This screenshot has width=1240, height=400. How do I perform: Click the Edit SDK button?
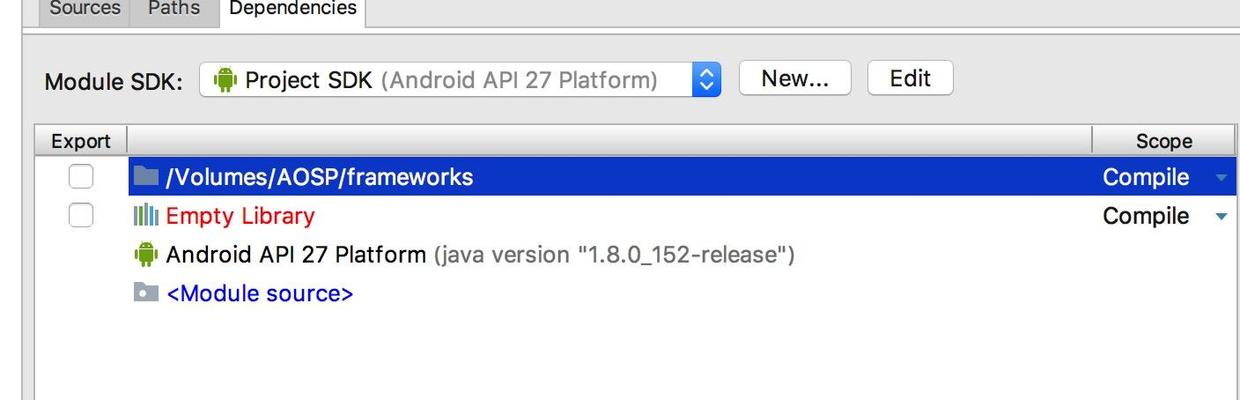909,79
